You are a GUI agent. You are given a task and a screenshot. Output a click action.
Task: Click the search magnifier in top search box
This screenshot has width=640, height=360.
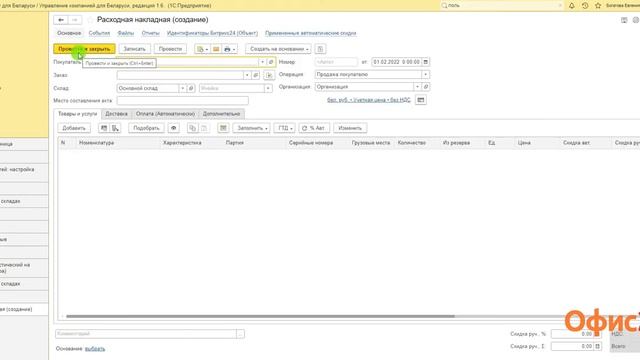pyautogui.click(x=444, y=6)
